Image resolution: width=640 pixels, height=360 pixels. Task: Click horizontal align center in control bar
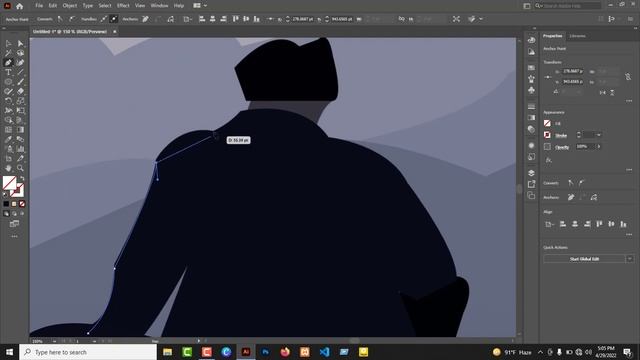click(213, 19)
